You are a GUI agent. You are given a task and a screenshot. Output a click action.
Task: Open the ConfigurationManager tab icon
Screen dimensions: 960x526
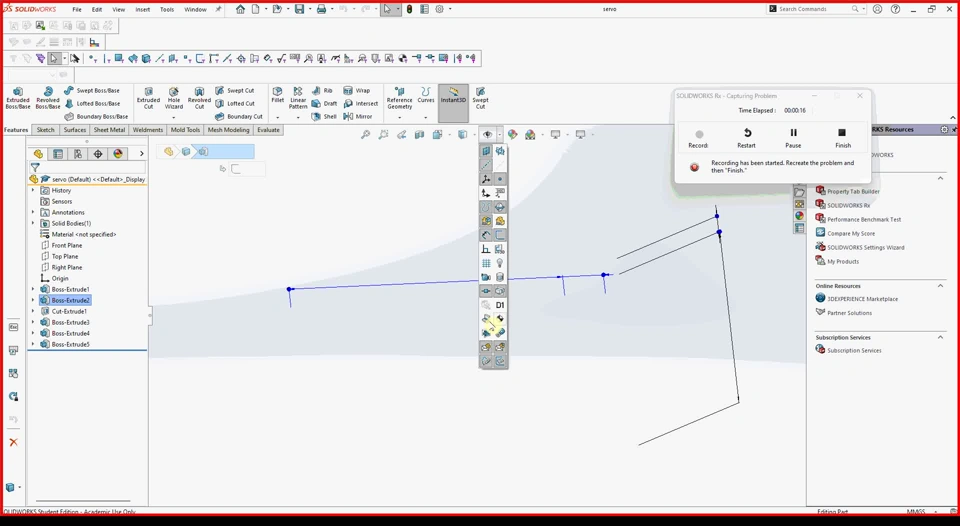[78, 154]
